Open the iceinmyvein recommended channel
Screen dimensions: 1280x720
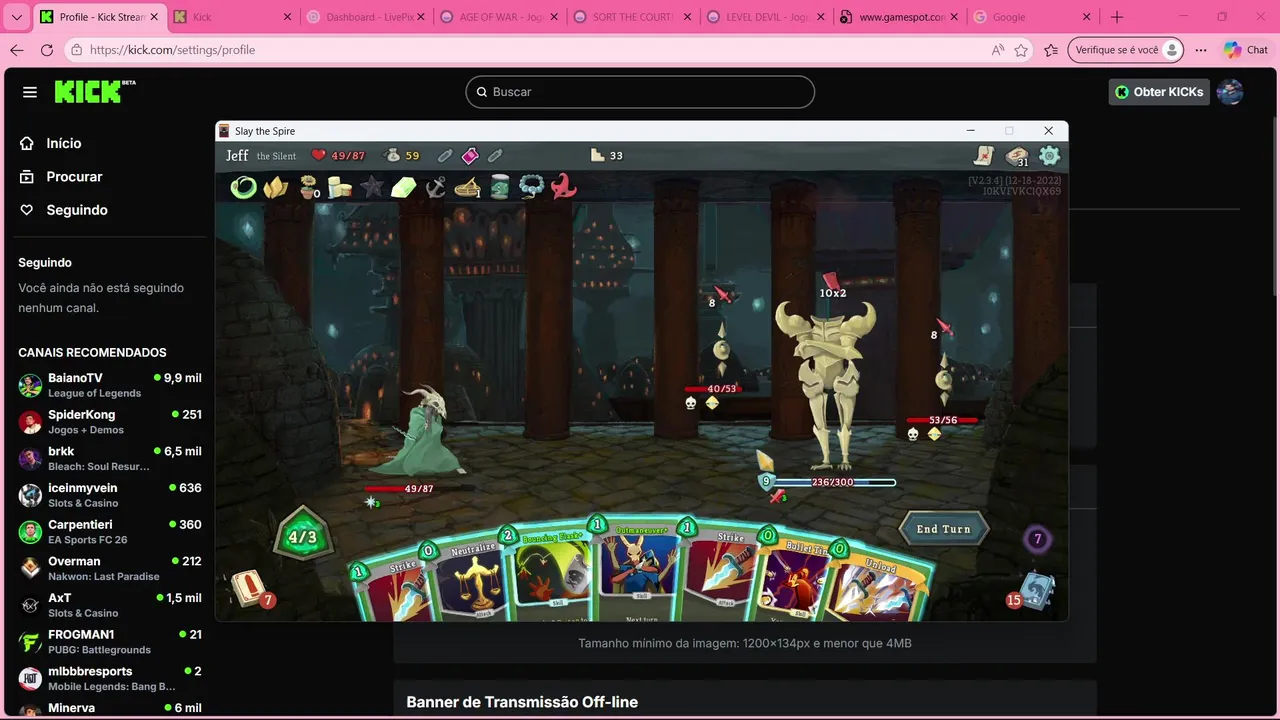(x=110, y=495)
